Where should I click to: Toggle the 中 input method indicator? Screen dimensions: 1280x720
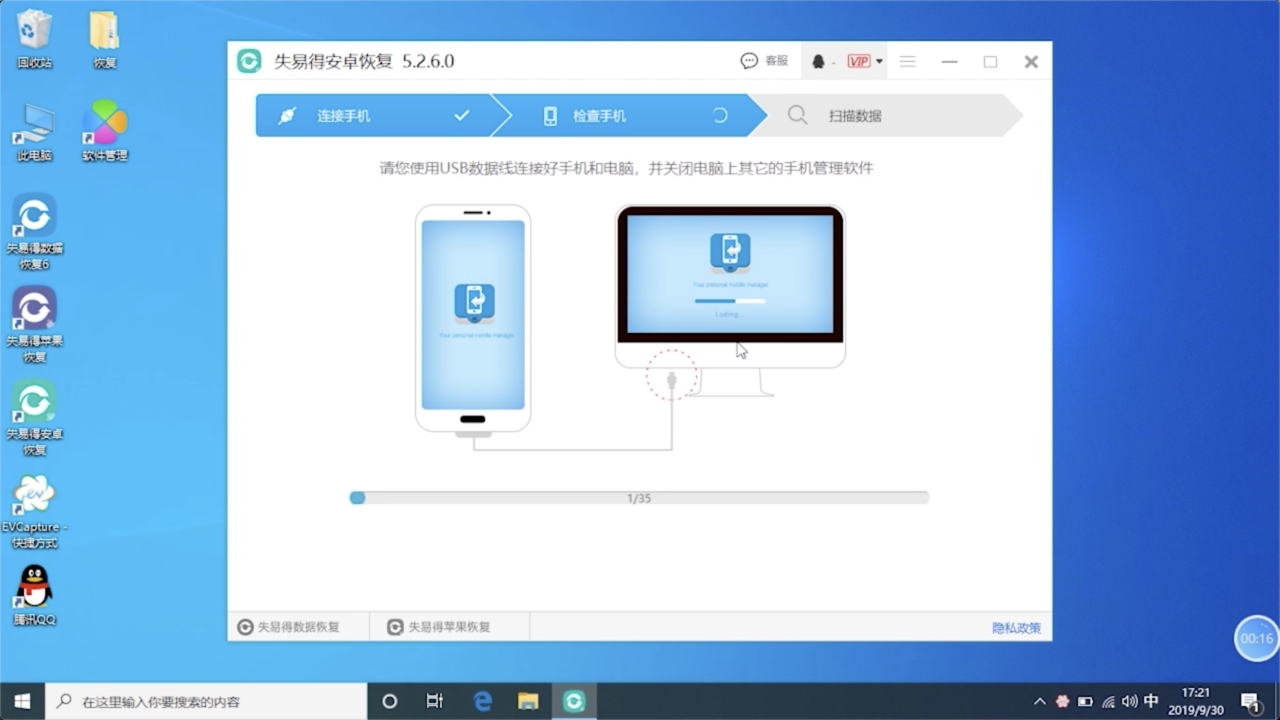point(1151,702)
